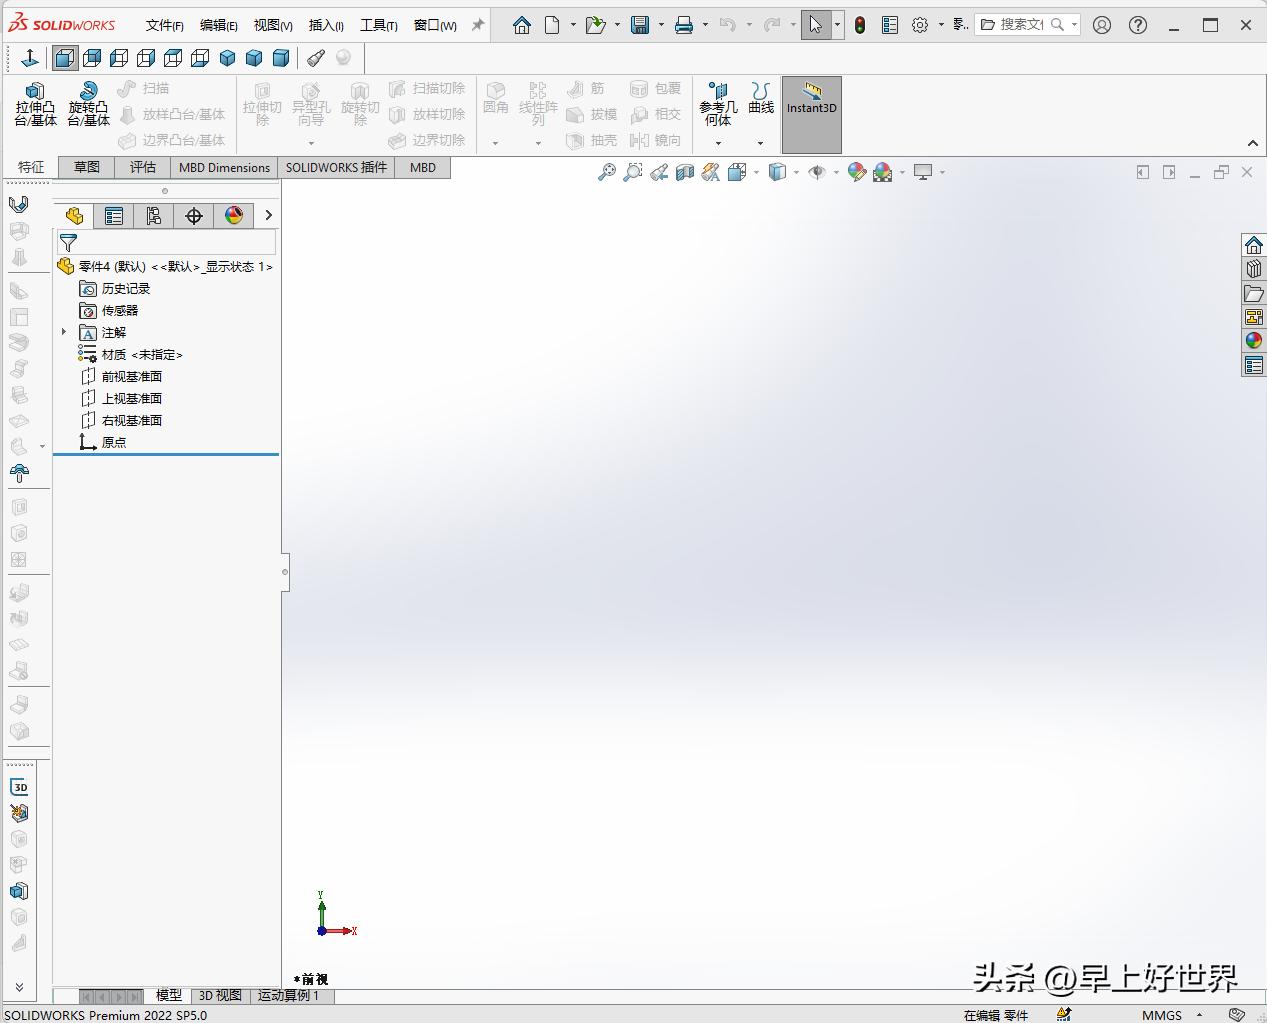Open the view orientation dropdown arrow

(755, 172)
